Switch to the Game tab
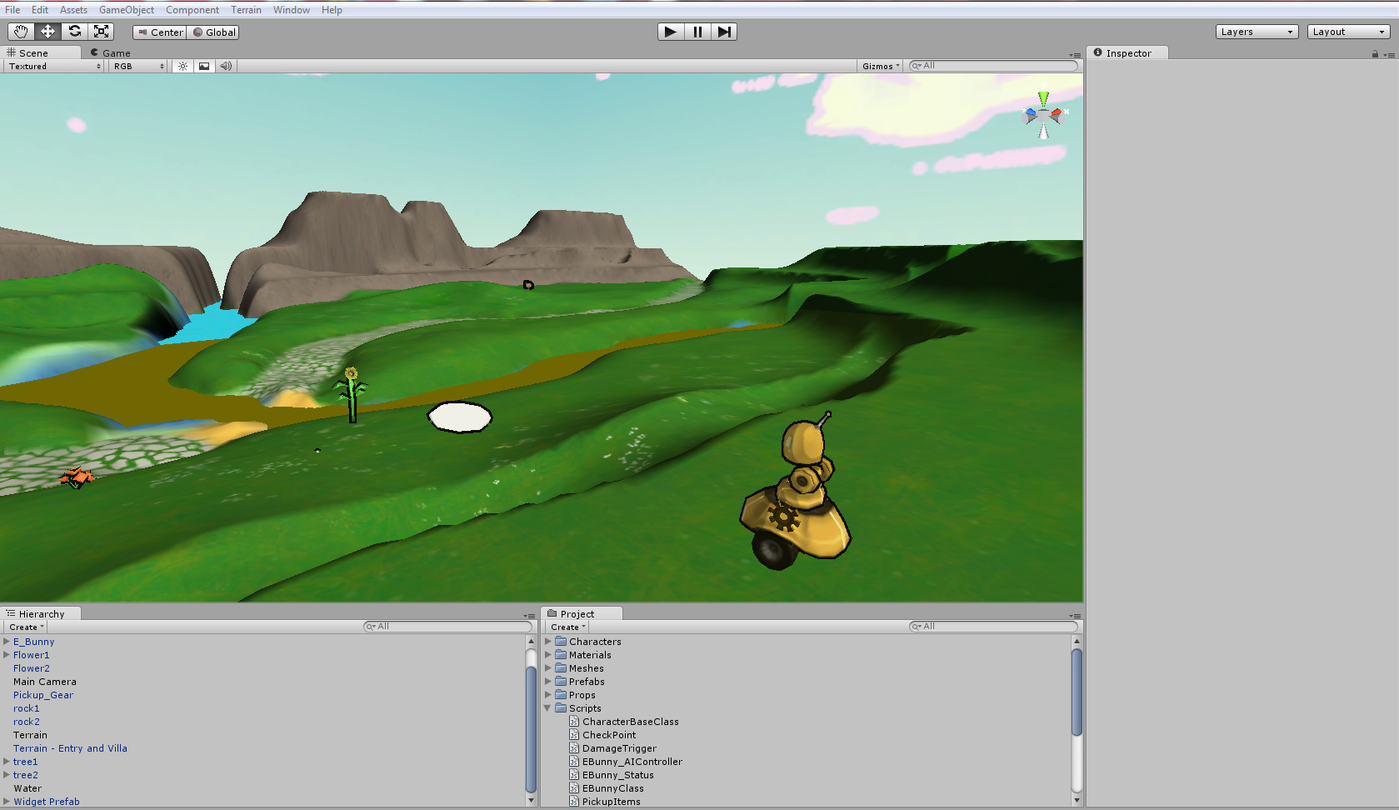Viewport: 1399px width, 810px height. 110,53
